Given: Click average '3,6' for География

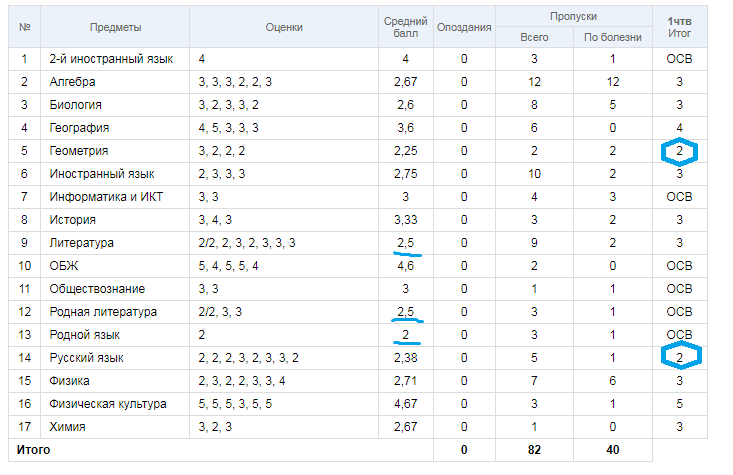Looking at the screenshot, I should click(x=405, y=128).
